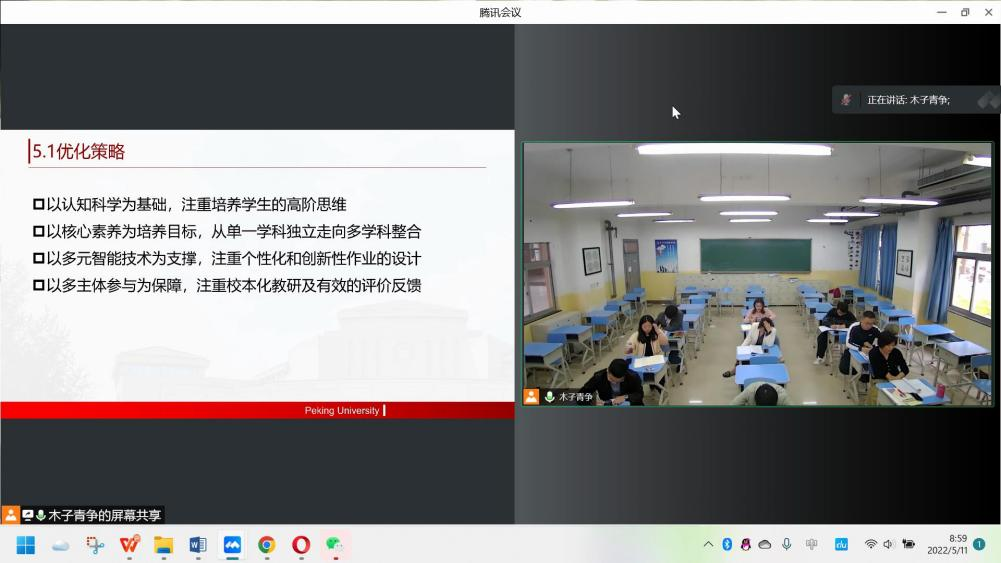Screen dimensions: 1001x563
Task: Open WeChat from the taskbar
Action: [x=335, y=545]
